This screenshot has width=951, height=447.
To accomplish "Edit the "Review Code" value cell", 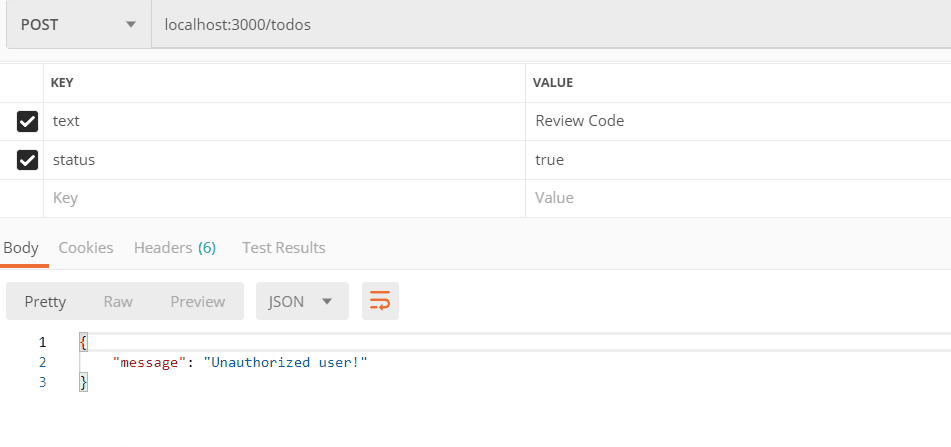I will click(735, 121).
